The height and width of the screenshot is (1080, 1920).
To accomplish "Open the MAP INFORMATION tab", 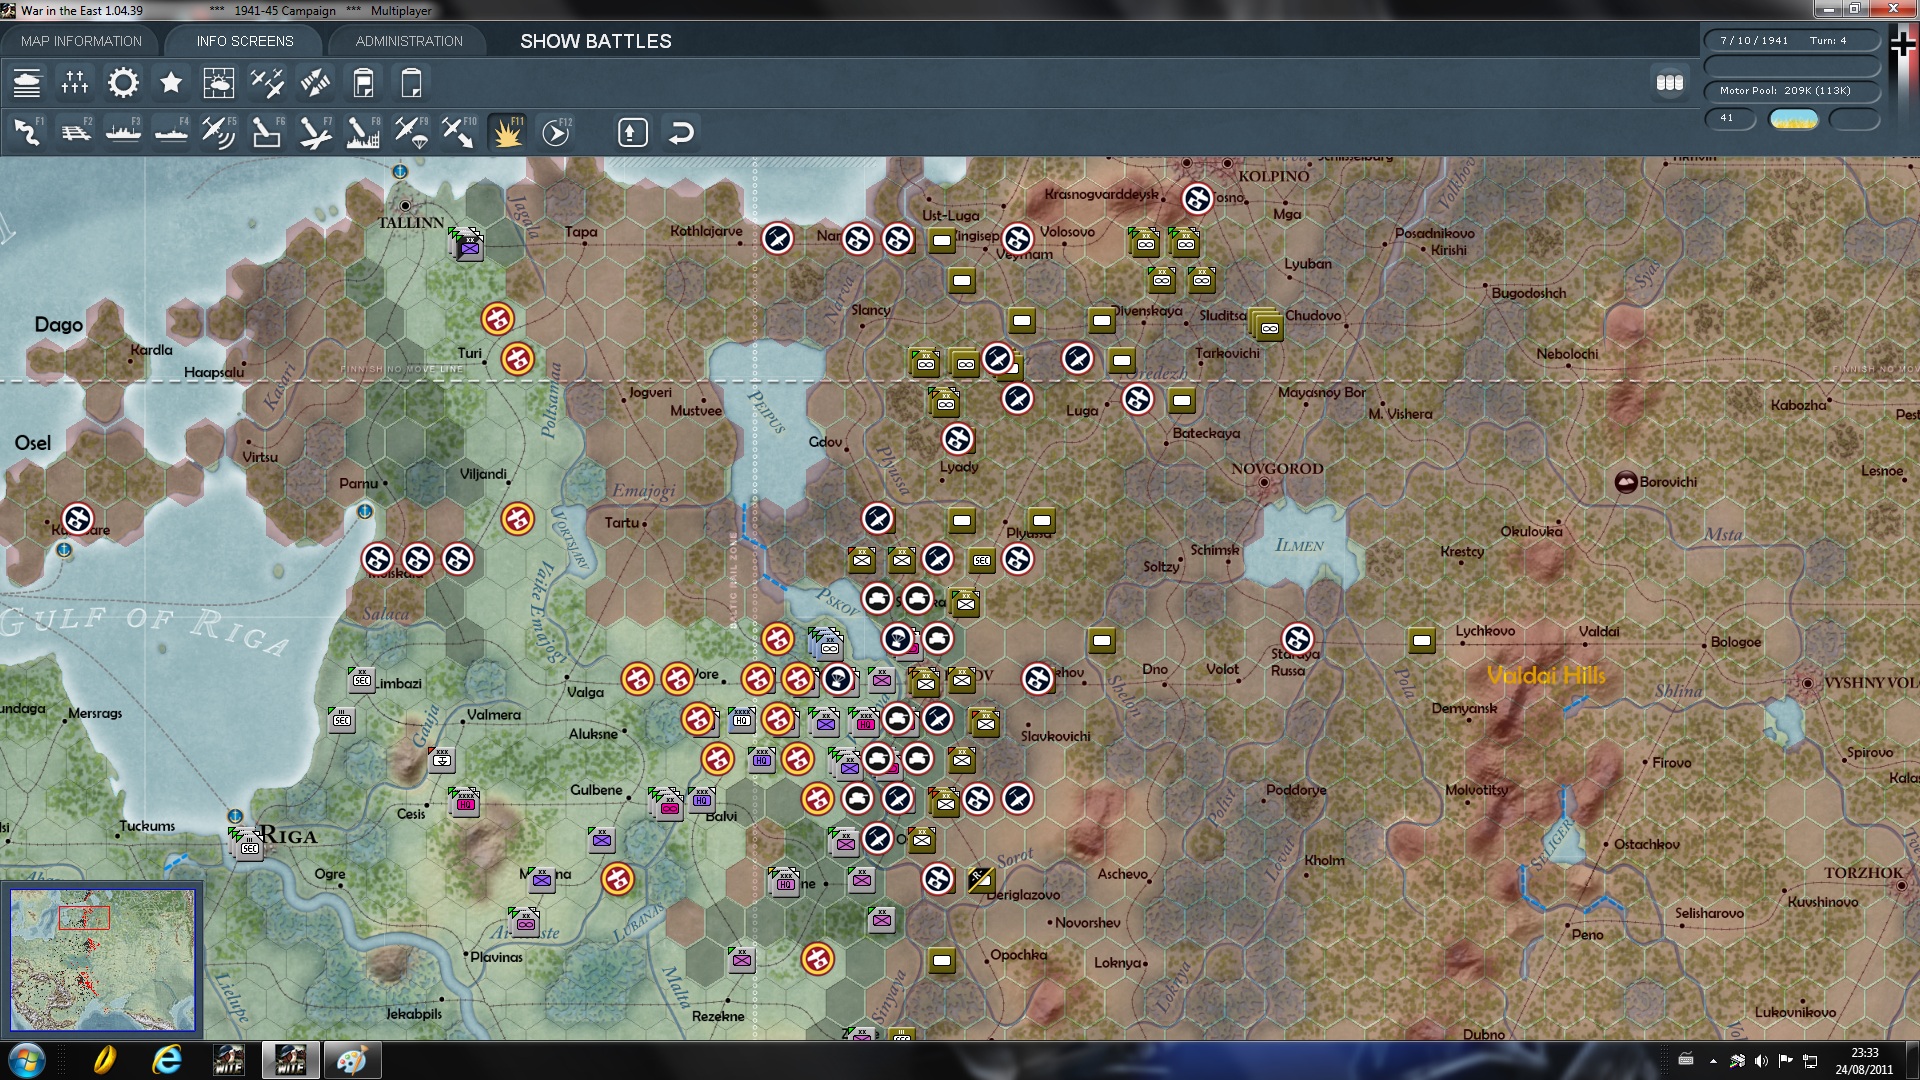I will click(x=81, y=41).
